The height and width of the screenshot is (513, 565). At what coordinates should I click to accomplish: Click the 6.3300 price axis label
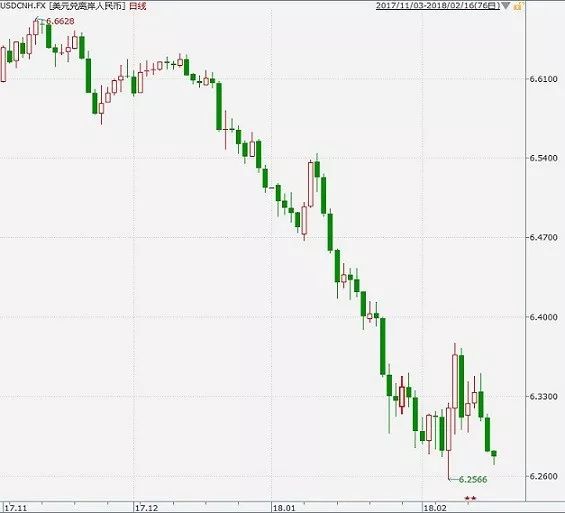point(543,396)
